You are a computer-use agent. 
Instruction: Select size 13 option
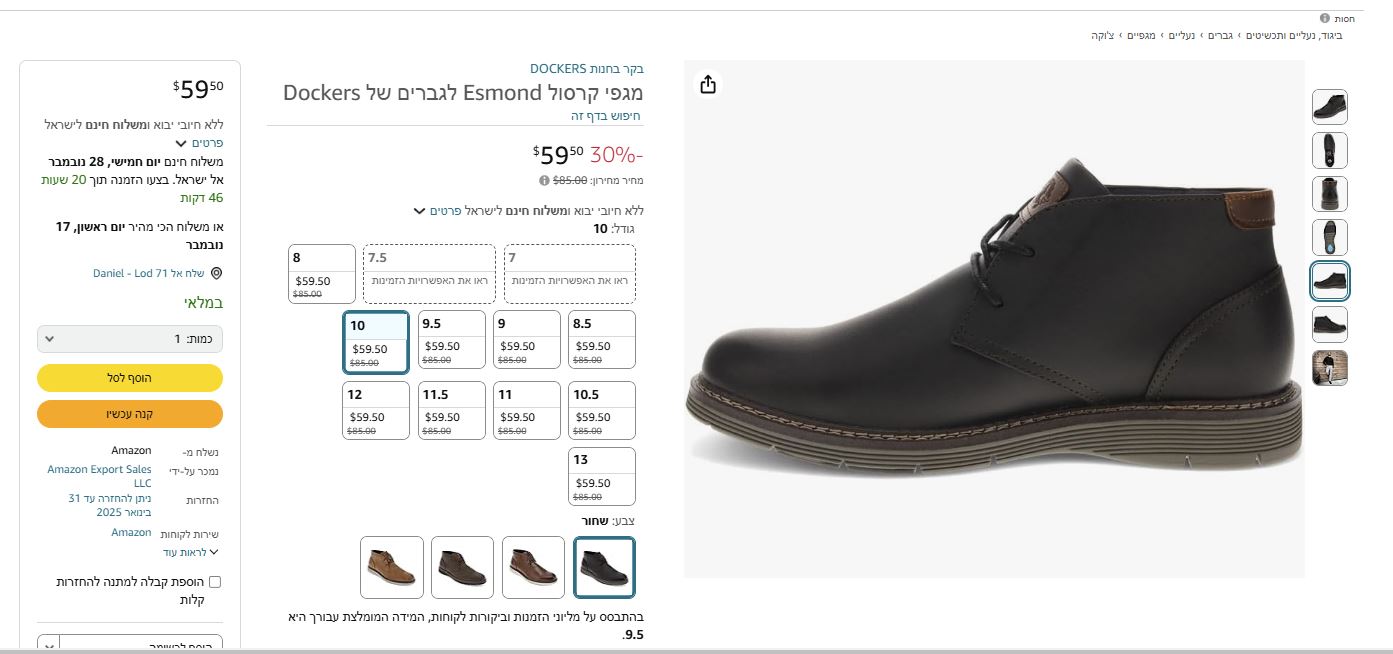602,476
